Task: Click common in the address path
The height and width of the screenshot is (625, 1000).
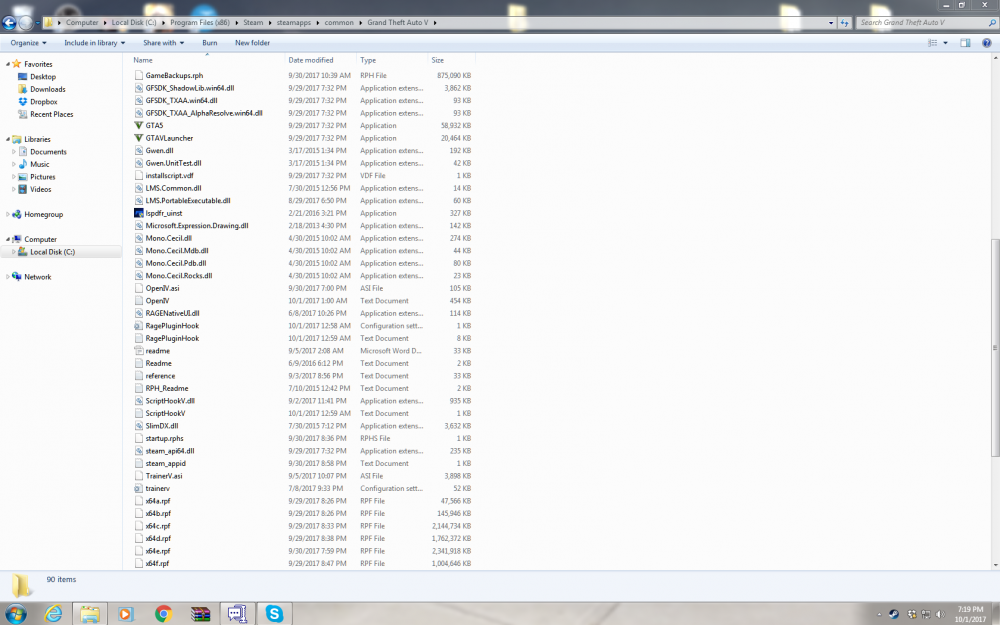Action: [x=339, y=22]
